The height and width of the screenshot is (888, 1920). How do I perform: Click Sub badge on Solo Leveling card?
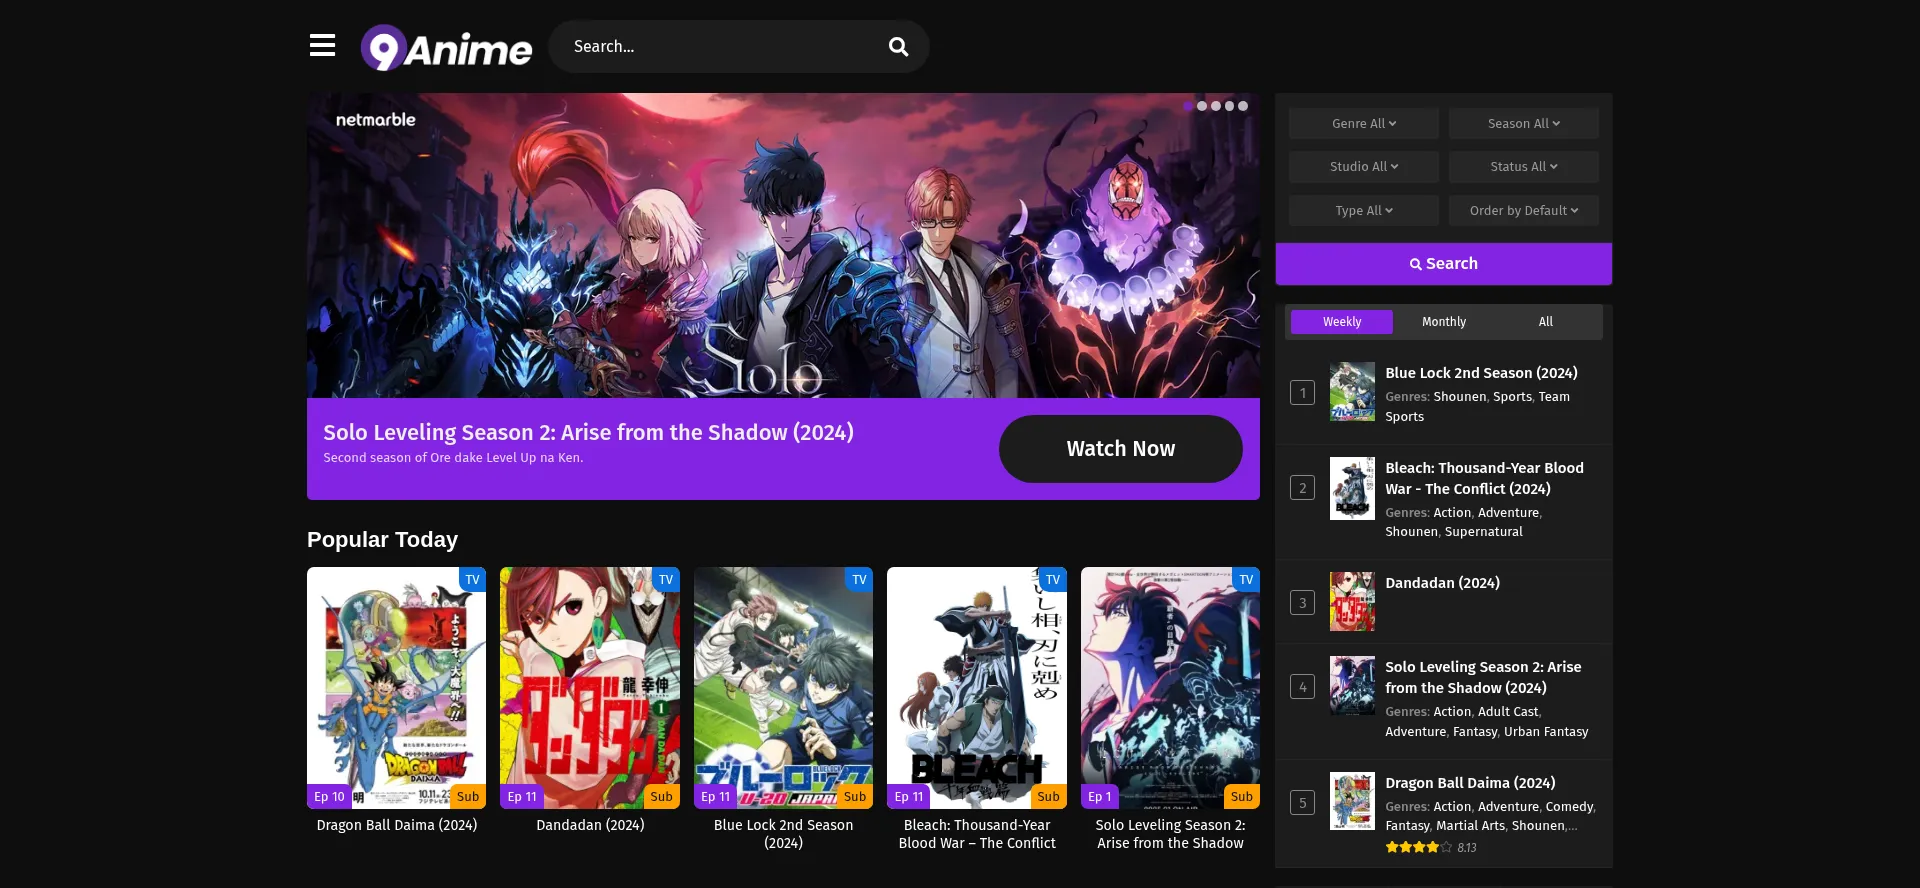point(1242,797)
